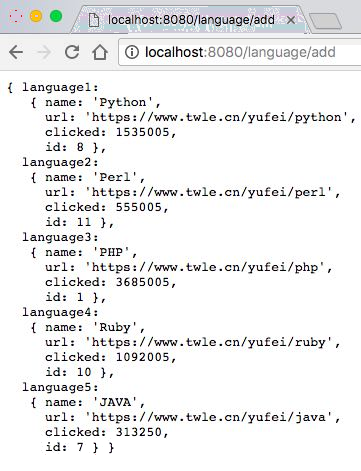
Task: Go back using the back arrow
Action: click(16, 52)
